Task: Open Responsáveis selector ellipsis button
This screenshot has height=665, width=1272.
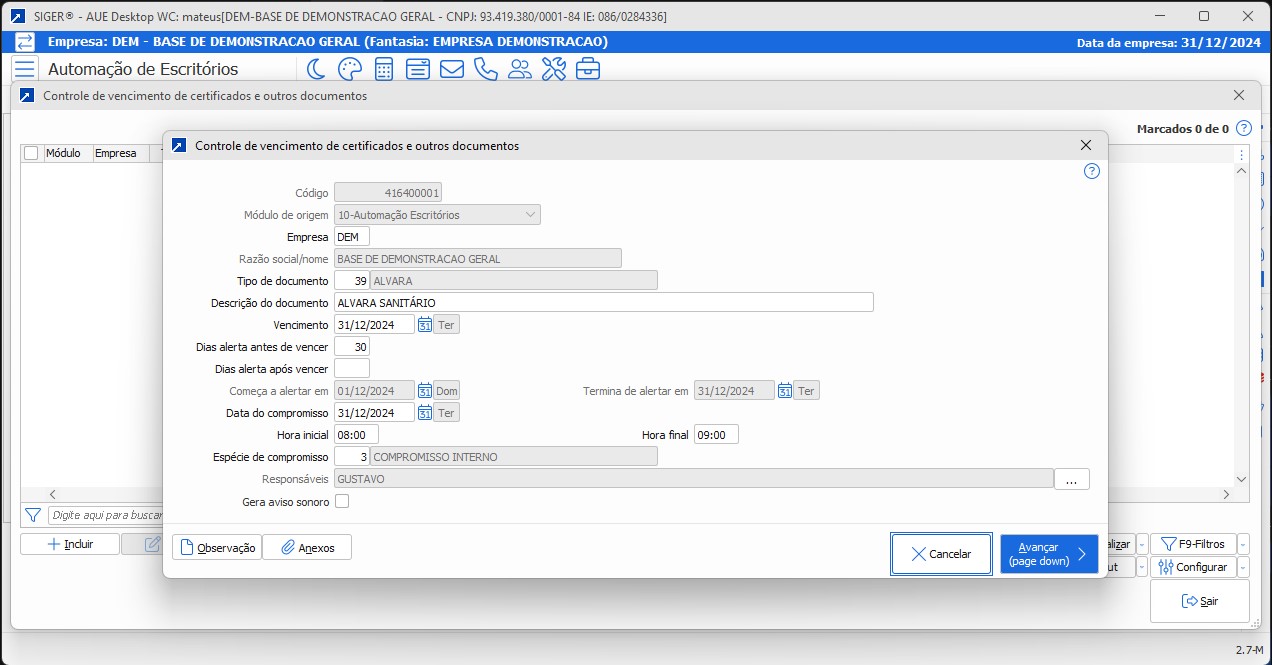Action: click(x=1071, y=480)
